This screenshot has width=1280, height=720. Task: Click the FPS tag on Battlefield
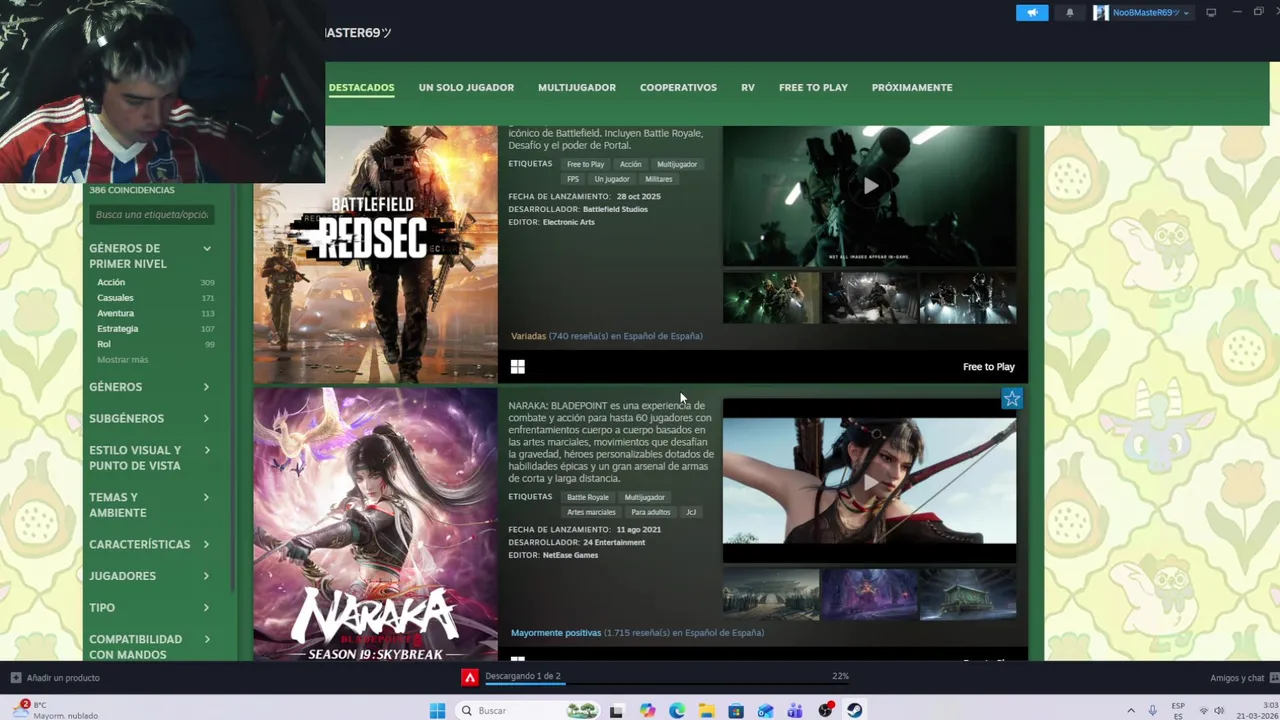(573, 179)
